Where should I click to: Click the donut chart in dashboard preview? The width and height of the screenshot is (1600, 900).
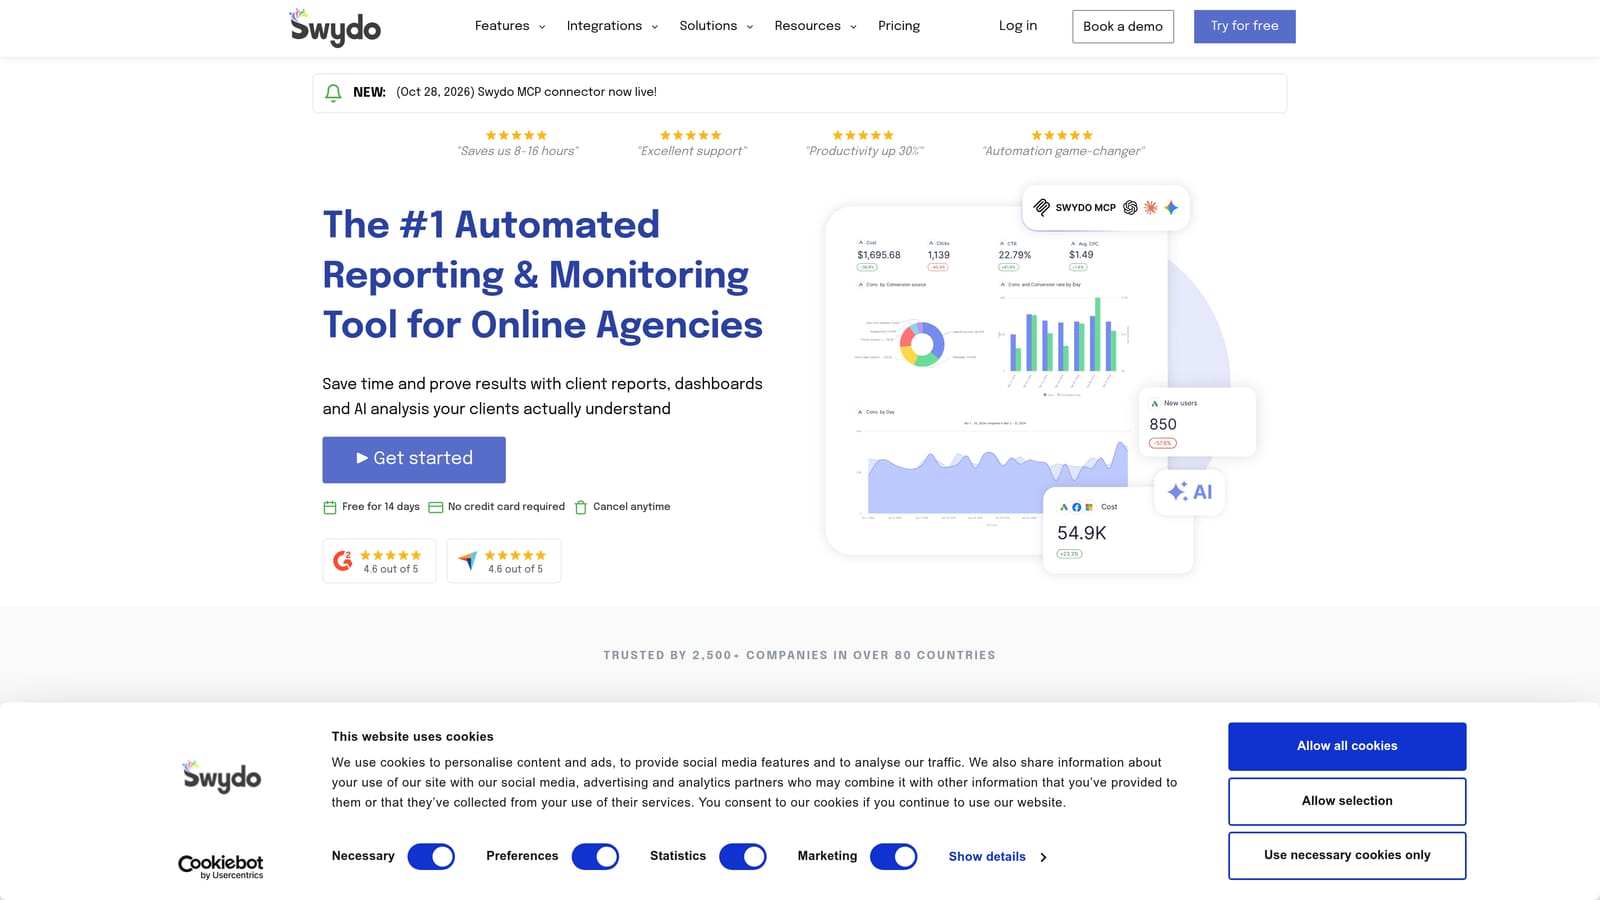922,345
